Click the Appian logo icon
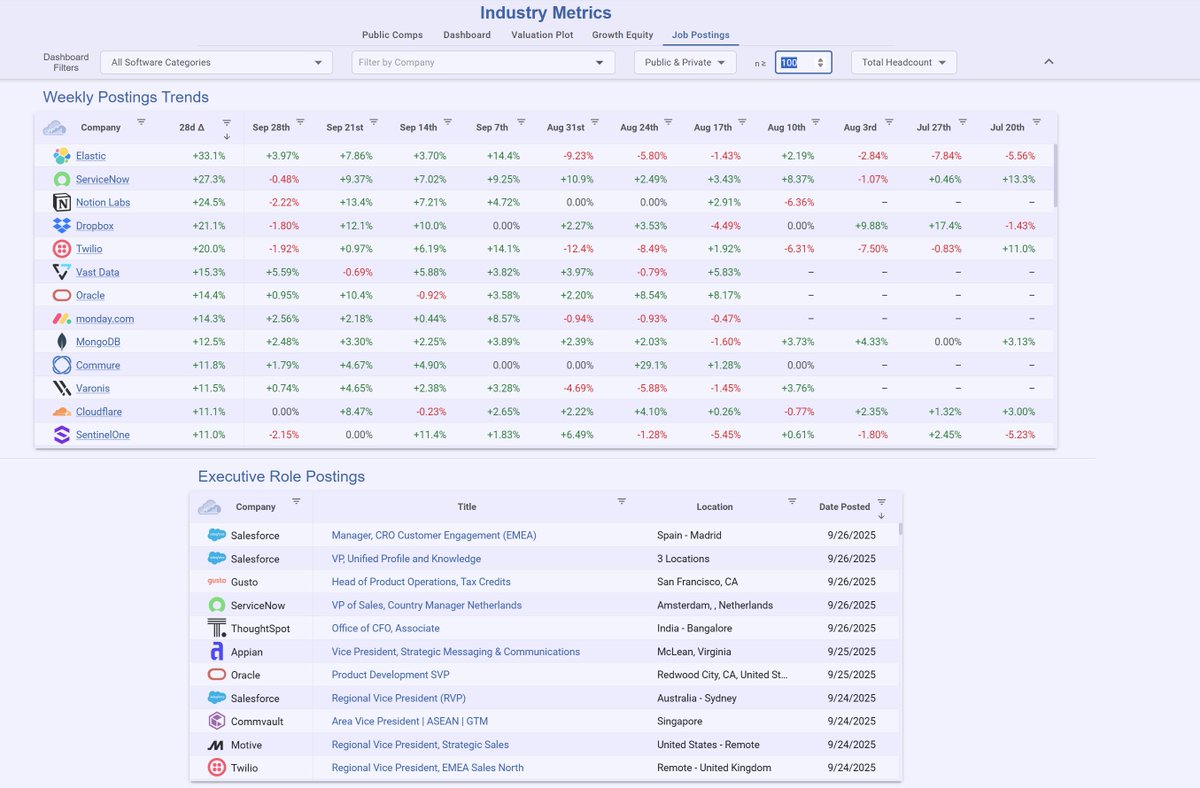The width and height of the screenshot is (1200, 788). (x=218, y=651)
